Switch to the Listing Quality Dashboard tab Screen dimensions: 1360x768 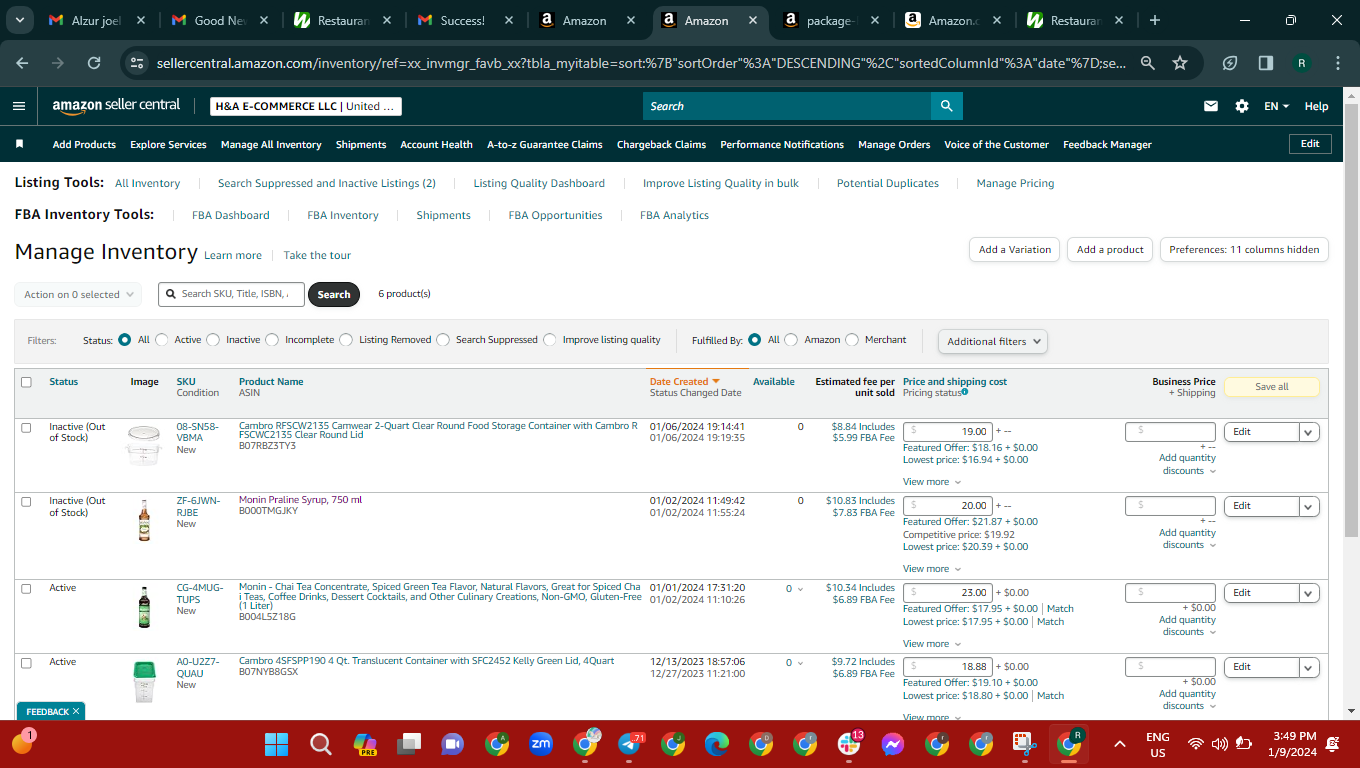[539, 183]
